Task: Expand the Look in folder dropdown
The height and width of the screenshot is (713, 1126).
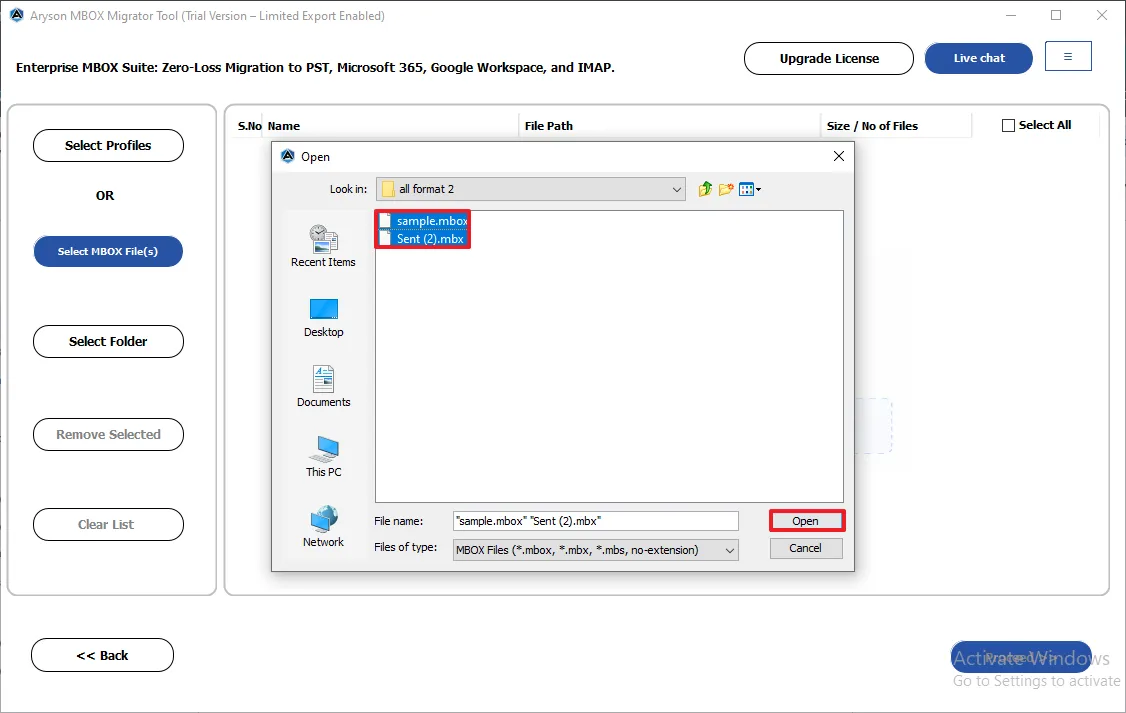Action: pos(676,190)
